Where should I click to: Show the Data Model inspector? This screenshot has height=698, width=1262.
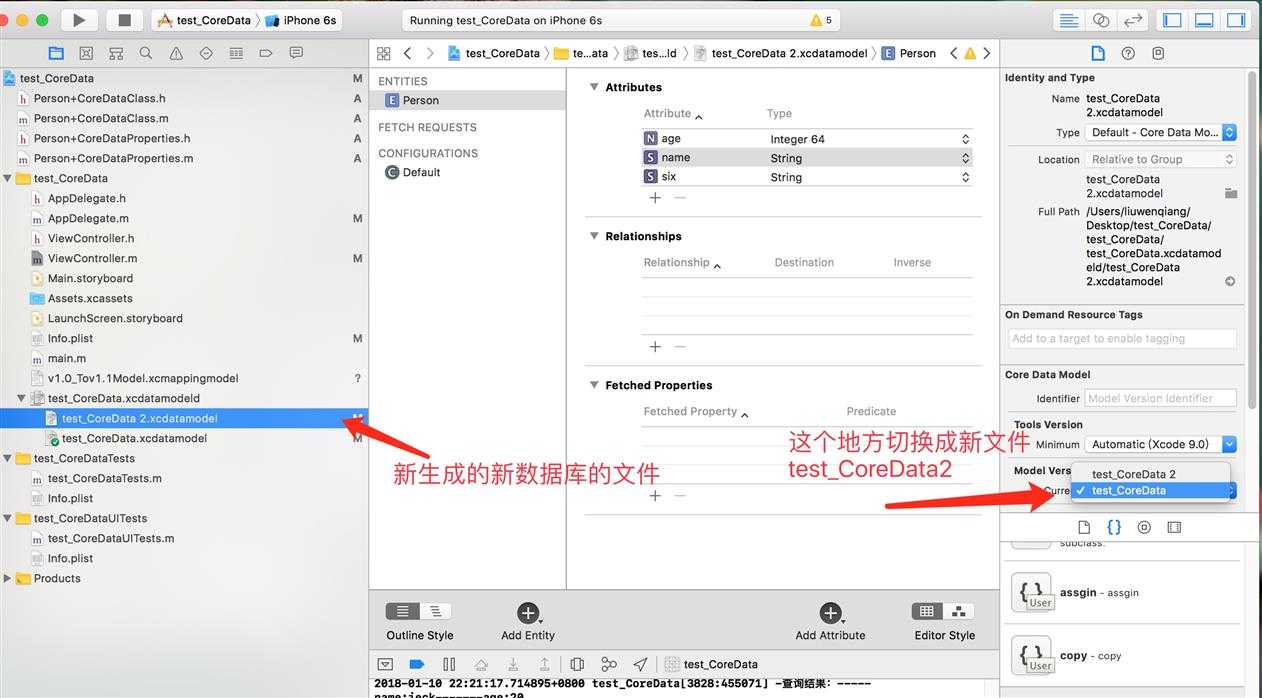[x=1158, y=53]
